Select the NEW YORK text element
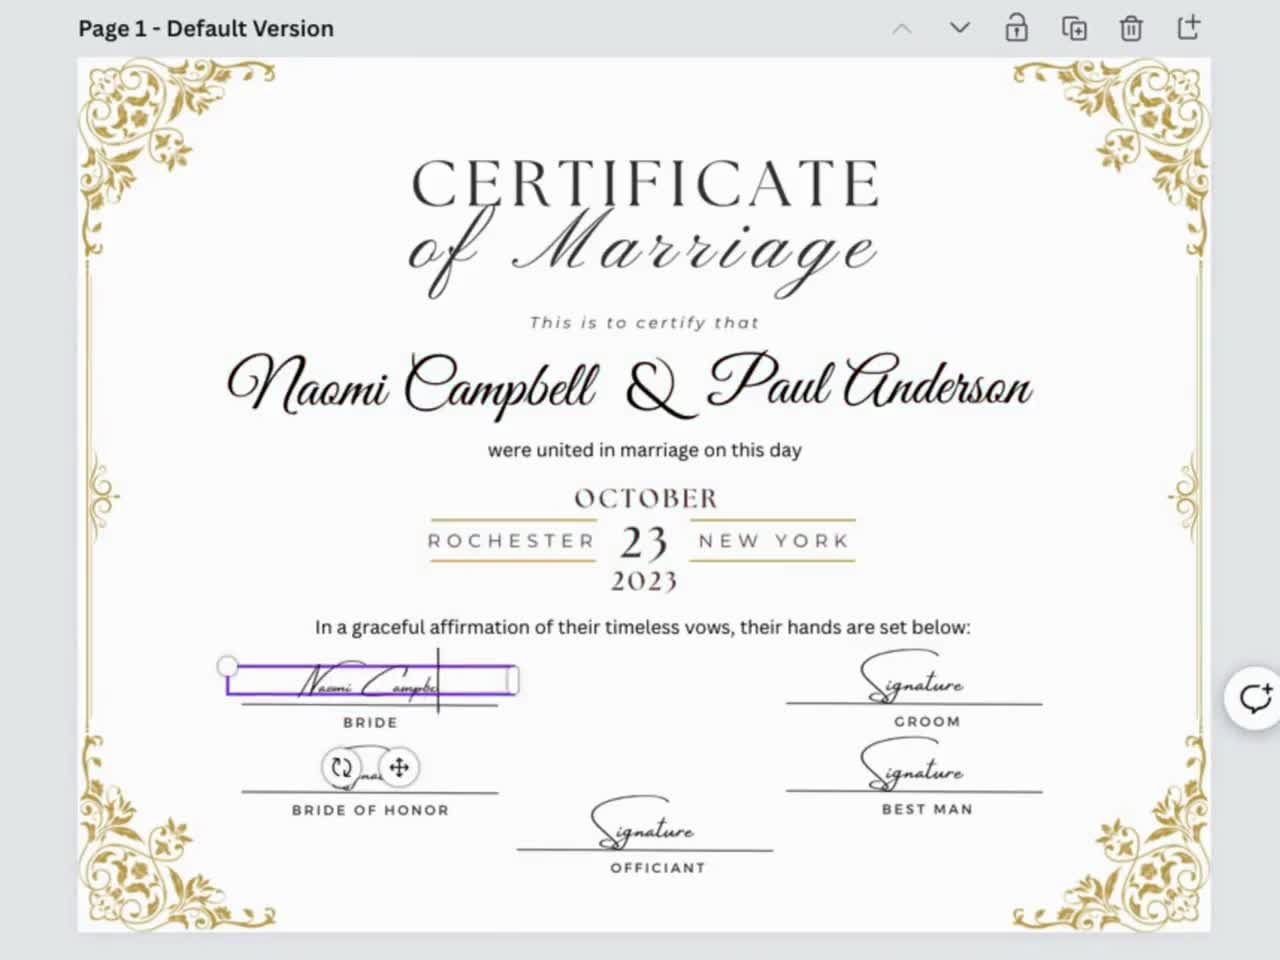The height and width of the screenshot is (960, 1280). tap(771, 541)
